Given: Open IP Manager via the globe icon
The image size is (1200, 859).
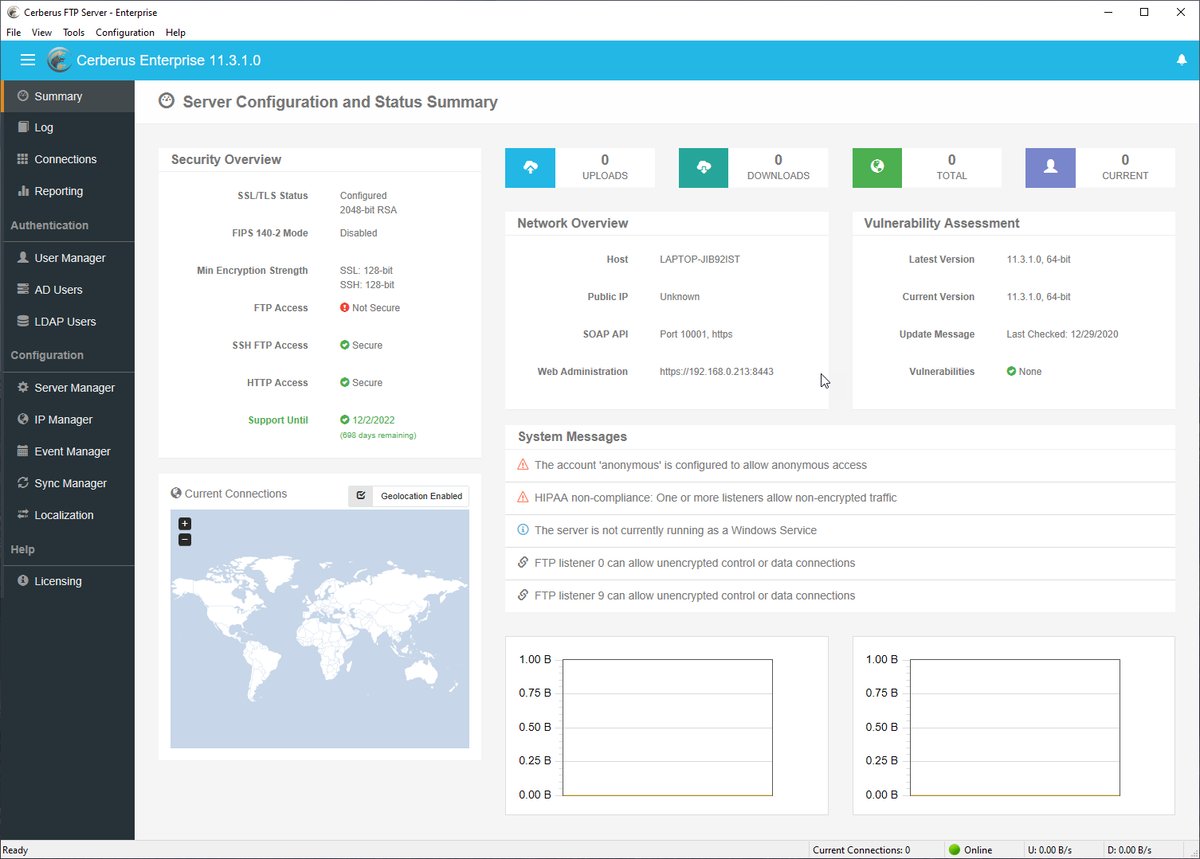Looking at the screenshot, I should [22, 419].
